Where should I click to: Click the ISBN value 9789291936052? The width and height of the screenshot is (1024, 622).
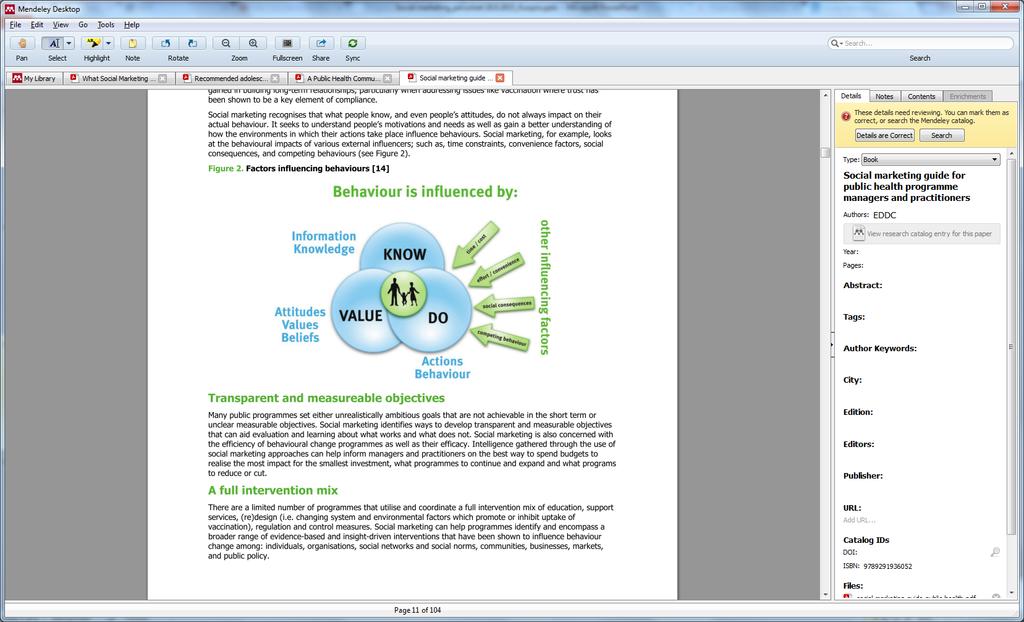click(888, 566)
